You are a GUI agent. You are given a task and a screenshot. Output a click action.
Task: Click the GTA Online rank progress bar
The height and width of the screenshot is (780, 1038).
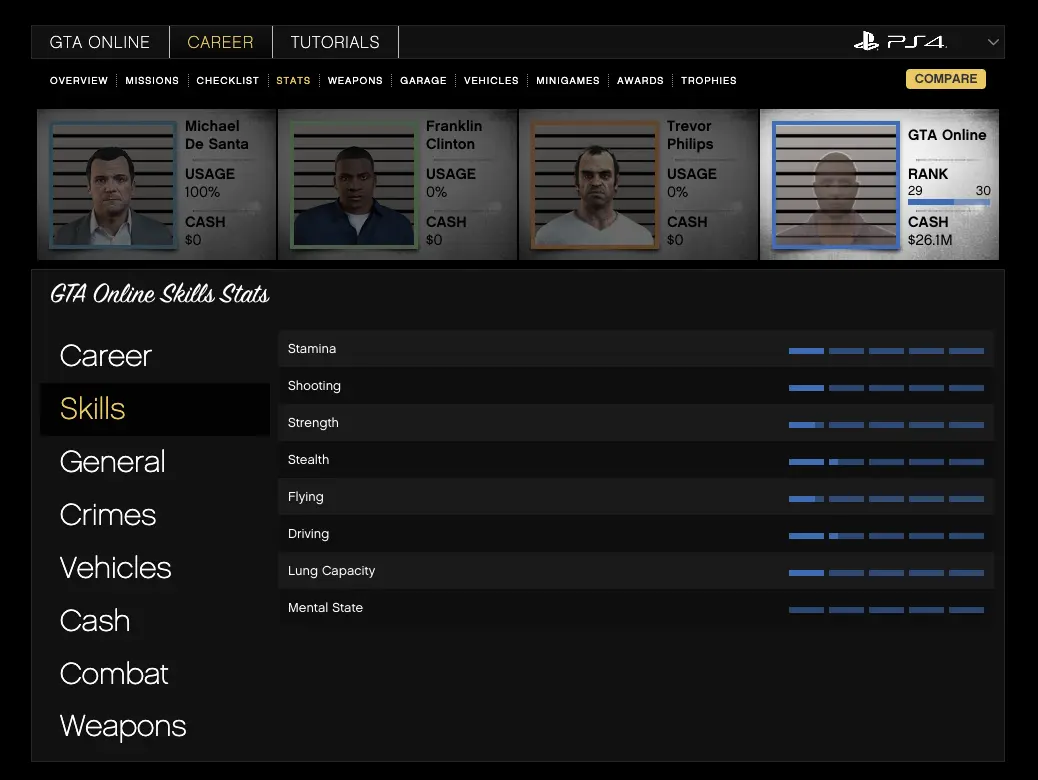(x=948, y=203)
